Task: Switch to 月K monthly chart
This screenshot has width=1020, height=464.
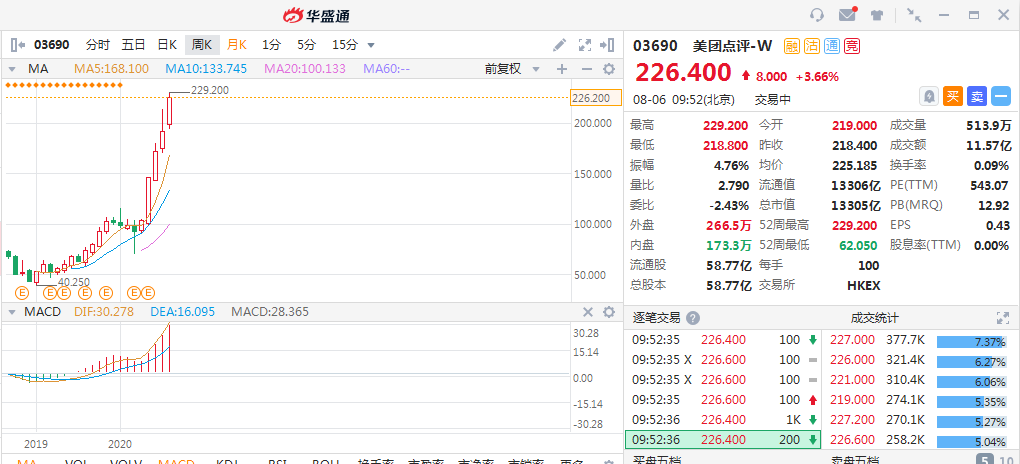Action: [x=237, y=45]
